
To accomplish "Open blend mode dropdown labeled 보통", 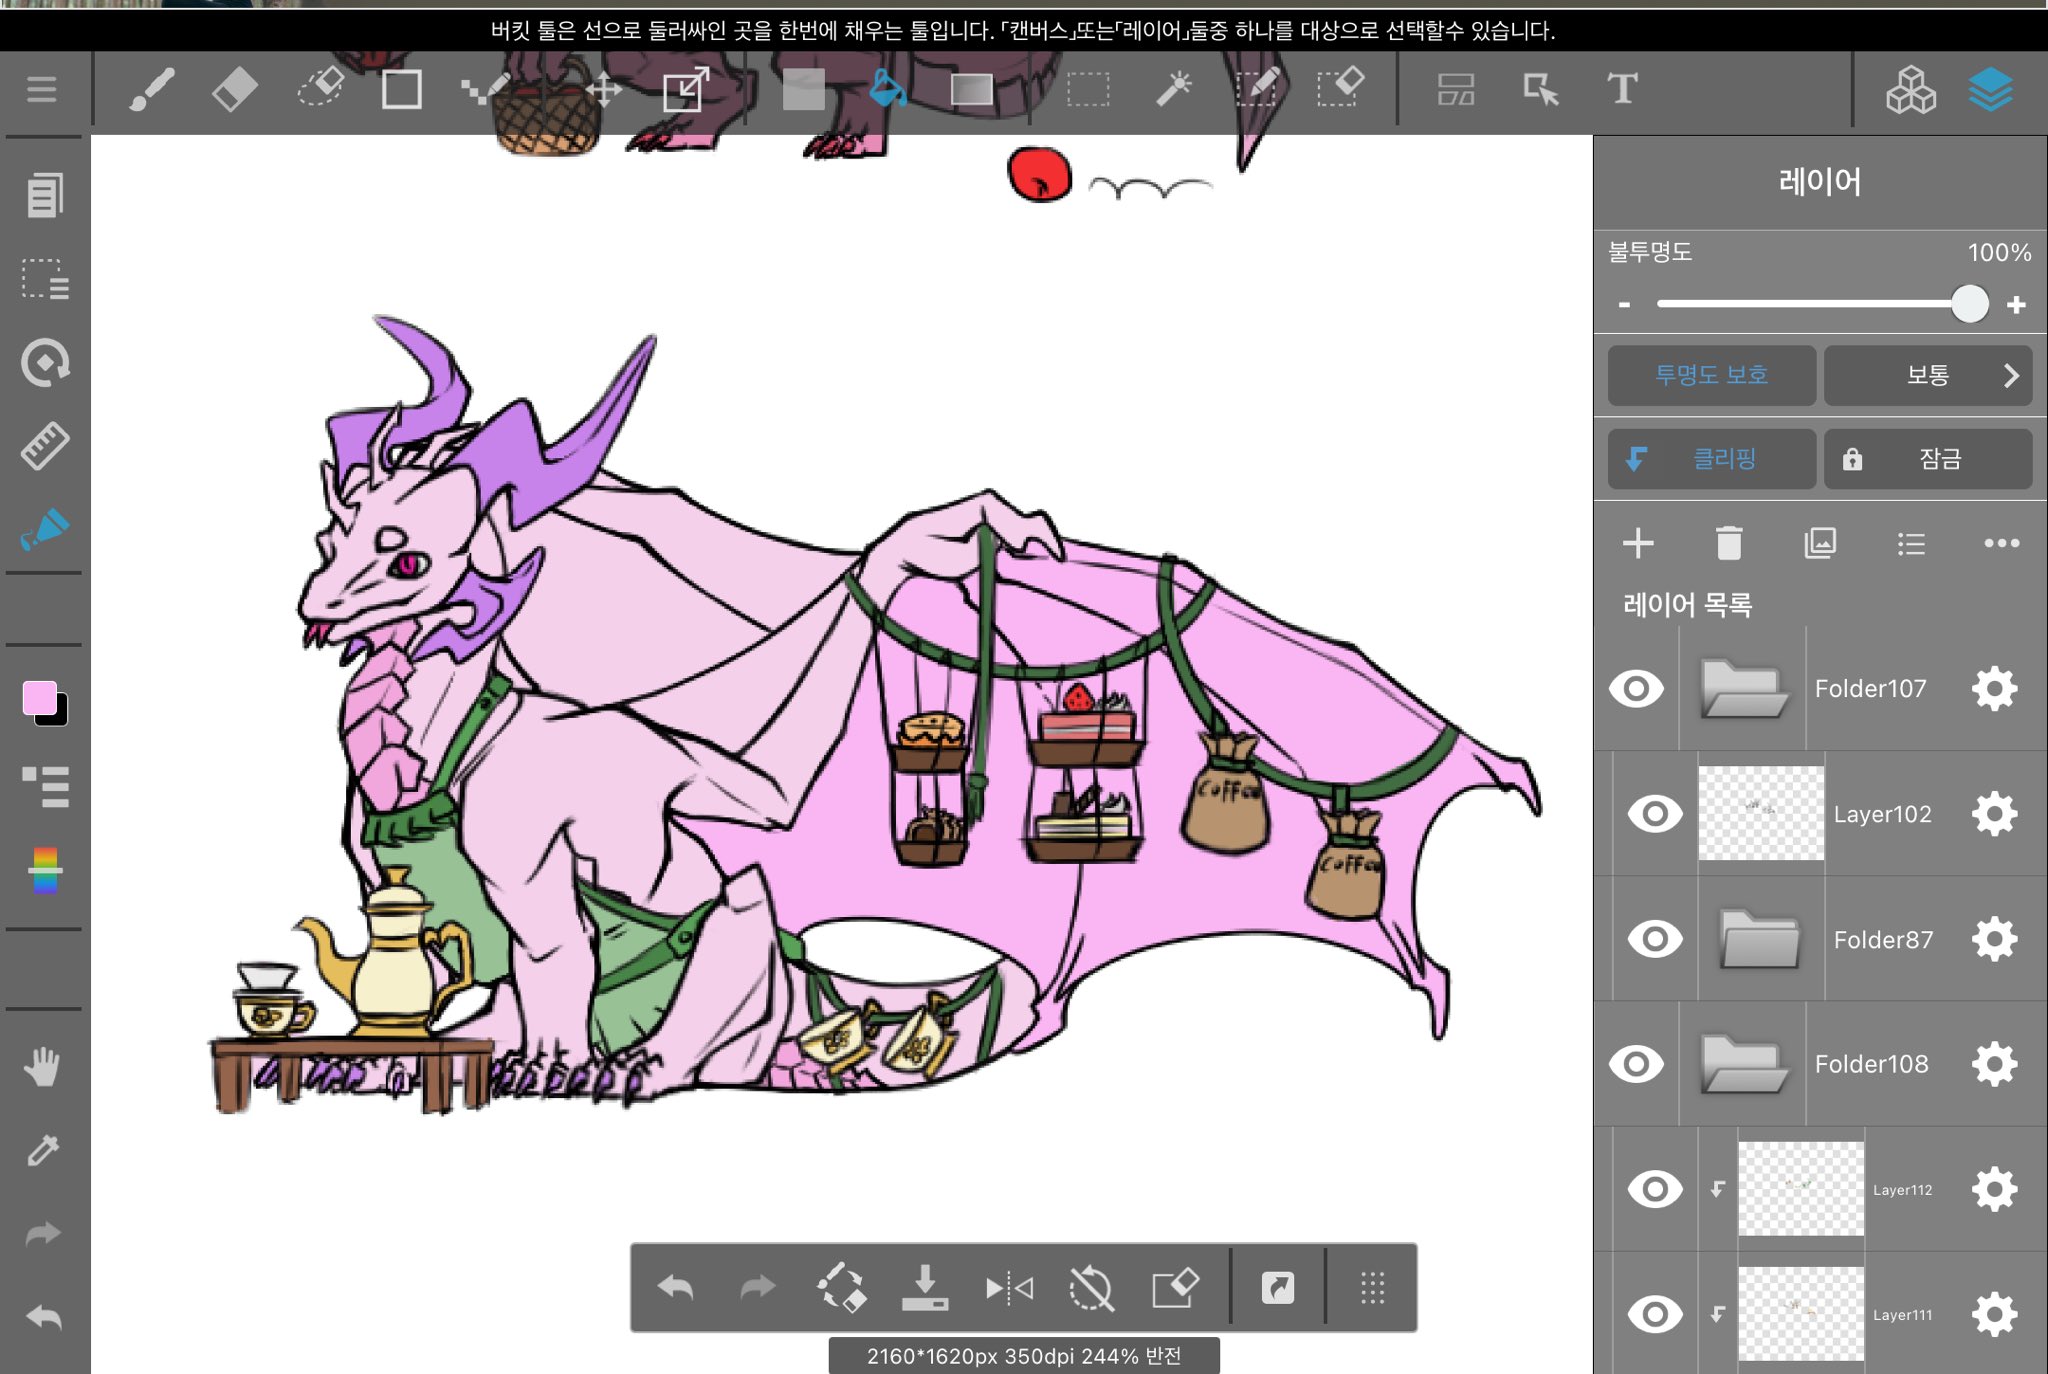I will [1927, 376].
